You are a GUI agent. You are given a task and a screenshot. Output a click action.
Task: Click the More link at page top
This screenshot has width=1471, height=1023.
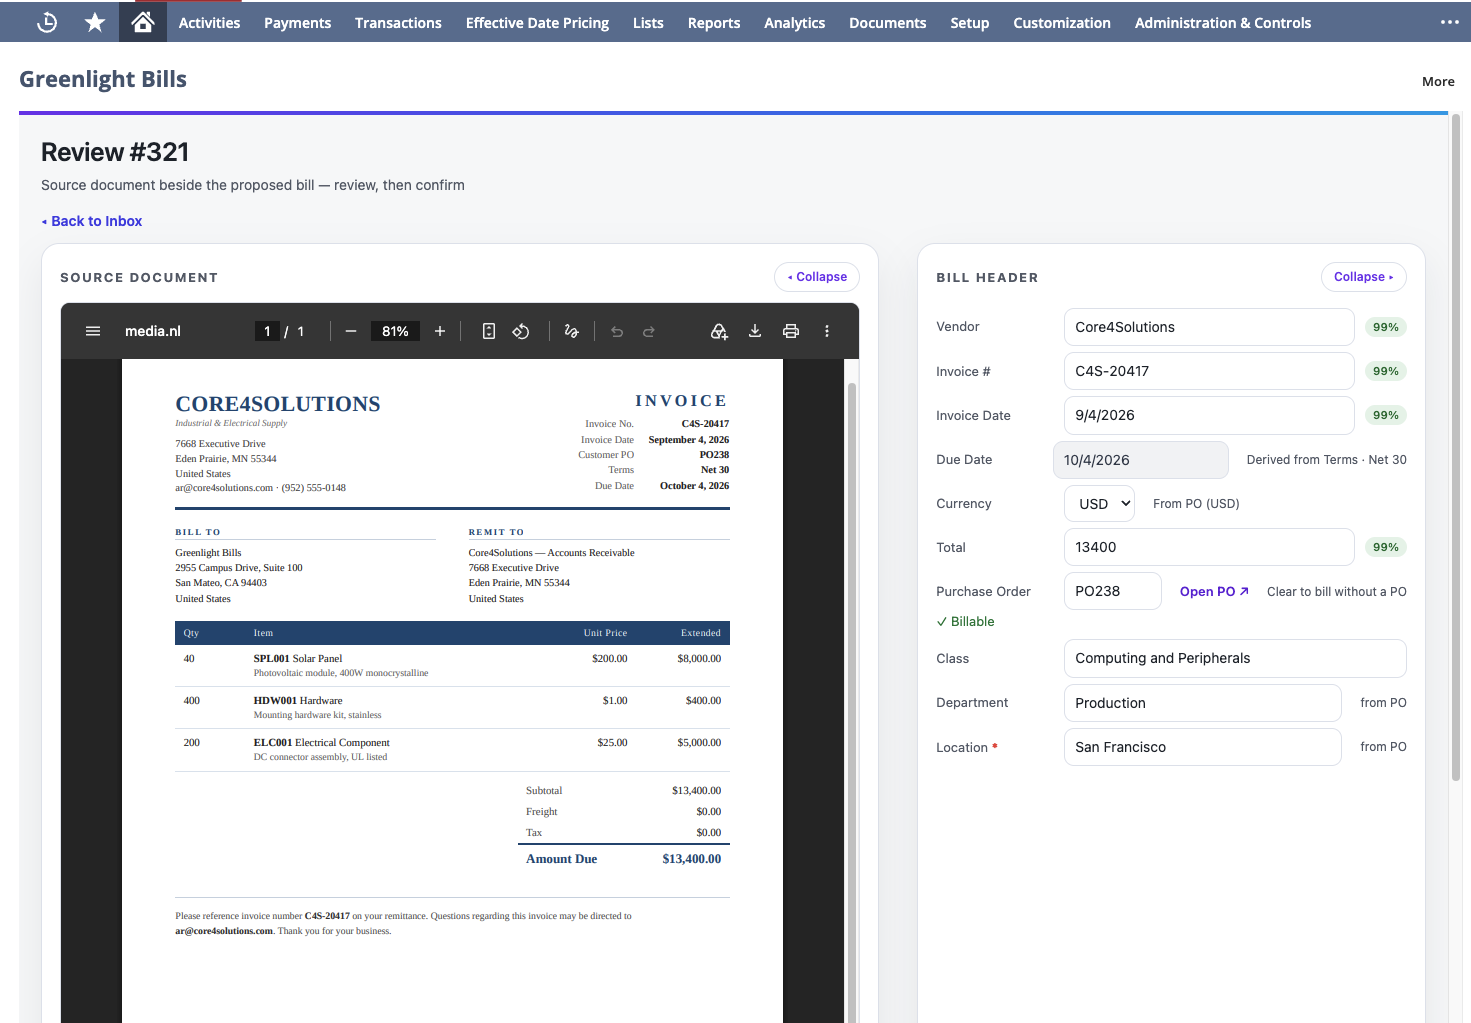click(x=1438, y=81)
